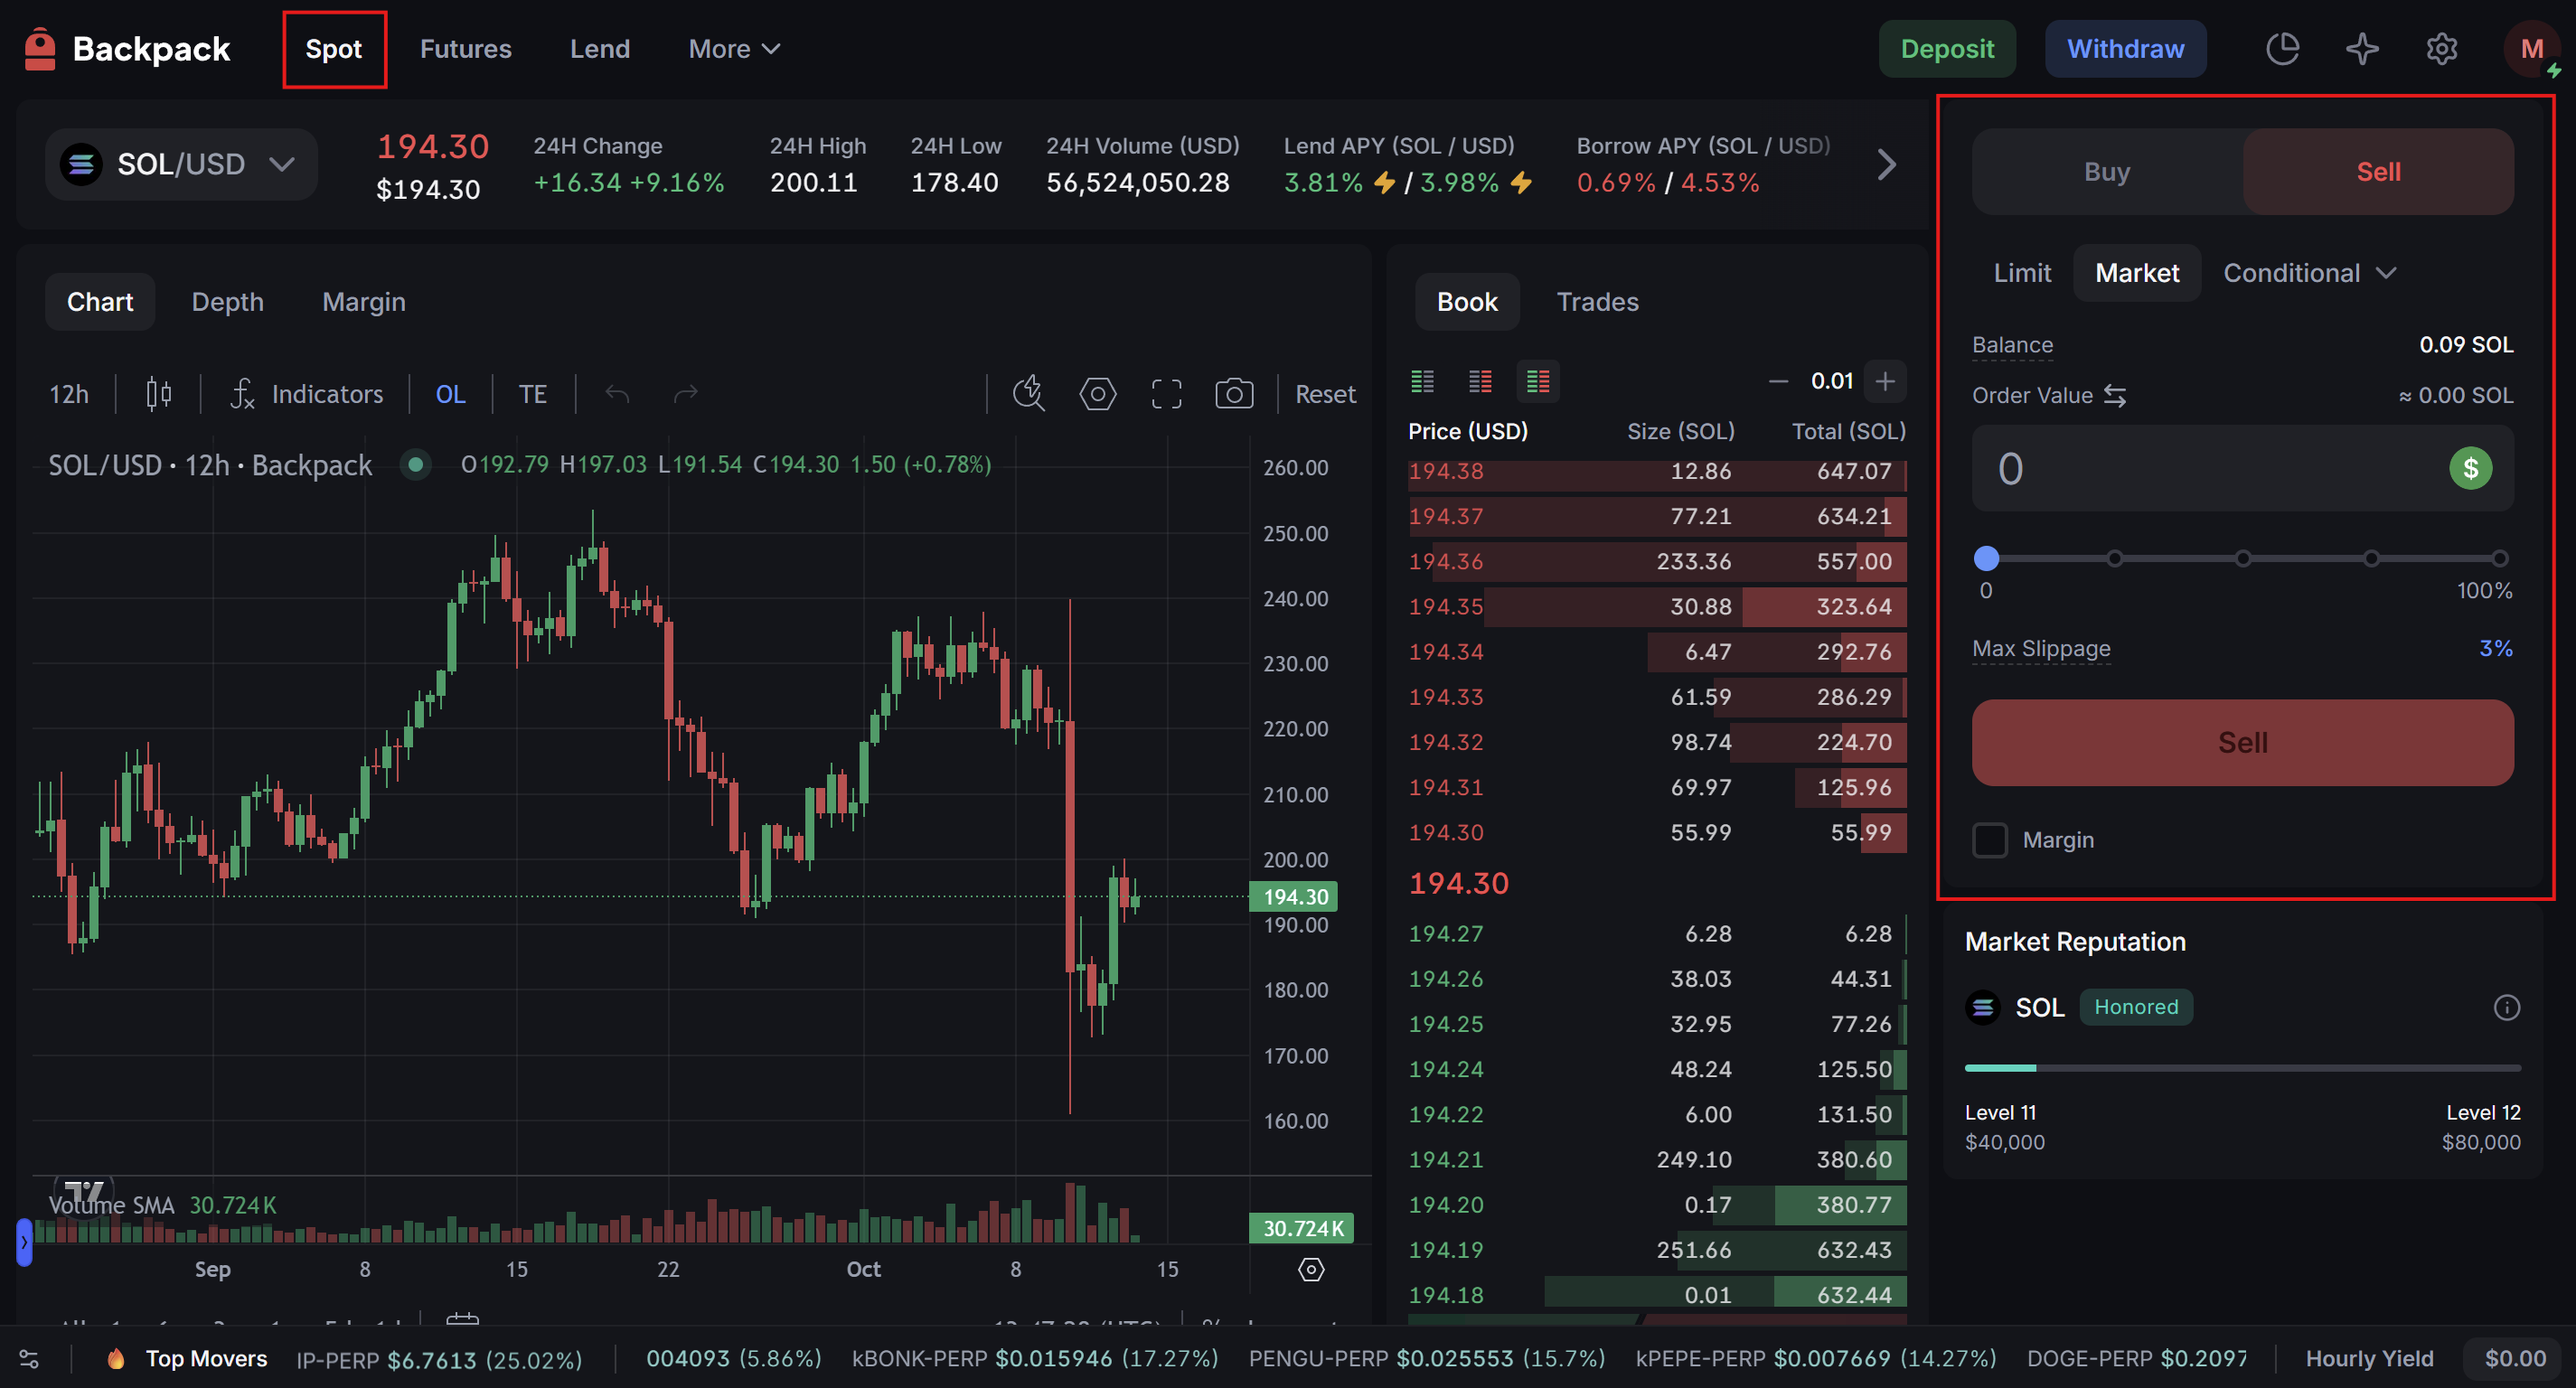
Task: Click the chart screenshot camera icon
Action: tap(1234, 394)
